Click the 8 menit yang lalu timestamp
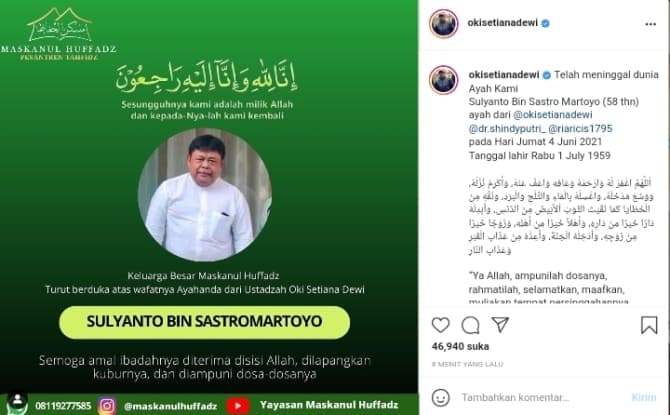This screenshot has height=415, width=670. pyautogui.click(x=467, y=364)
